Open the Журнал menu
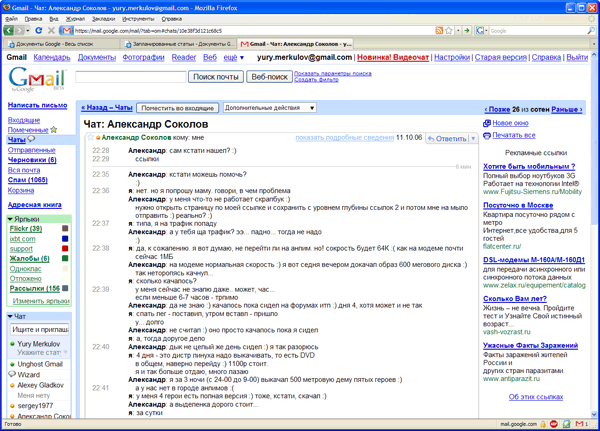The height and width of the screenshot is (431, 600). 75,19
